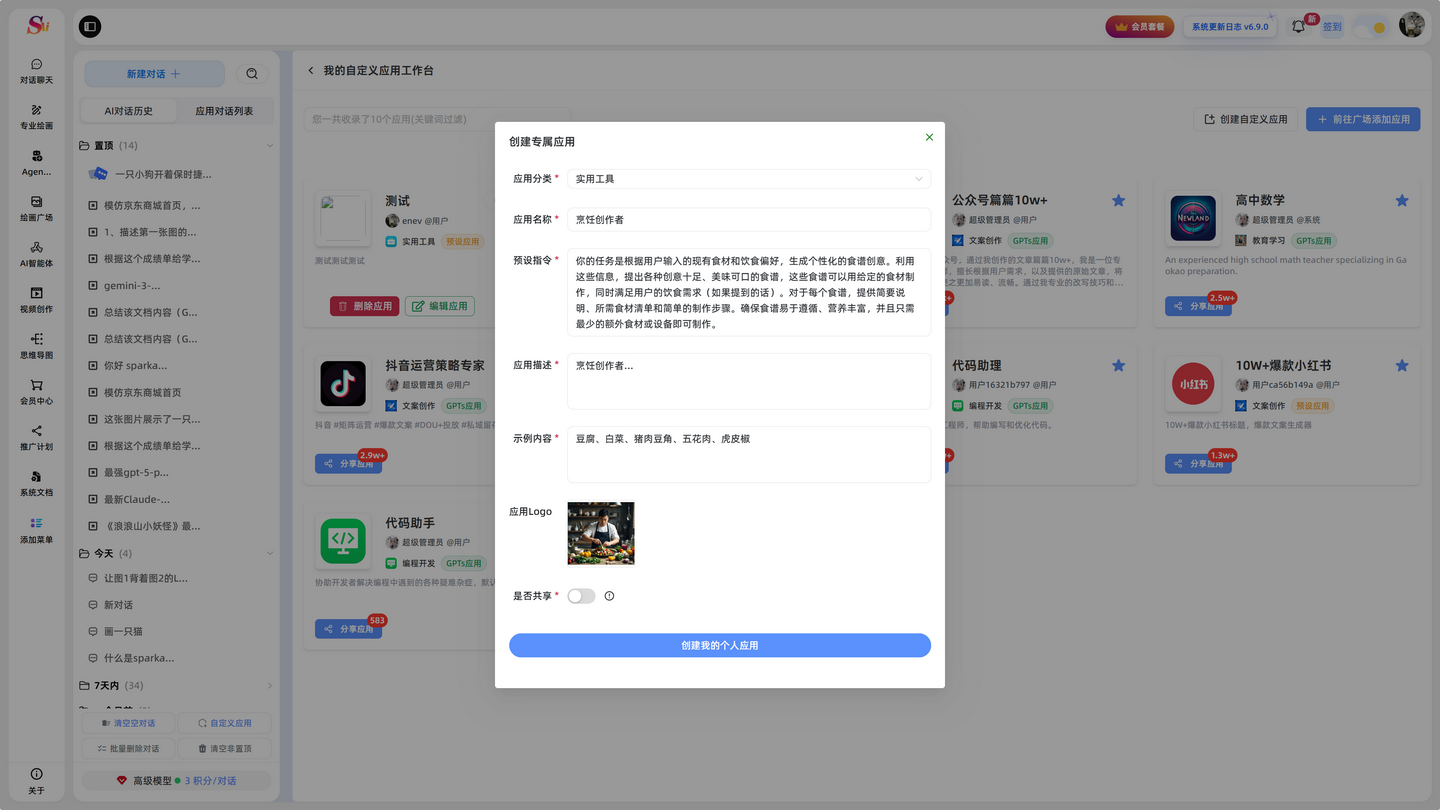Click 新建对话 button

[154, 74]
